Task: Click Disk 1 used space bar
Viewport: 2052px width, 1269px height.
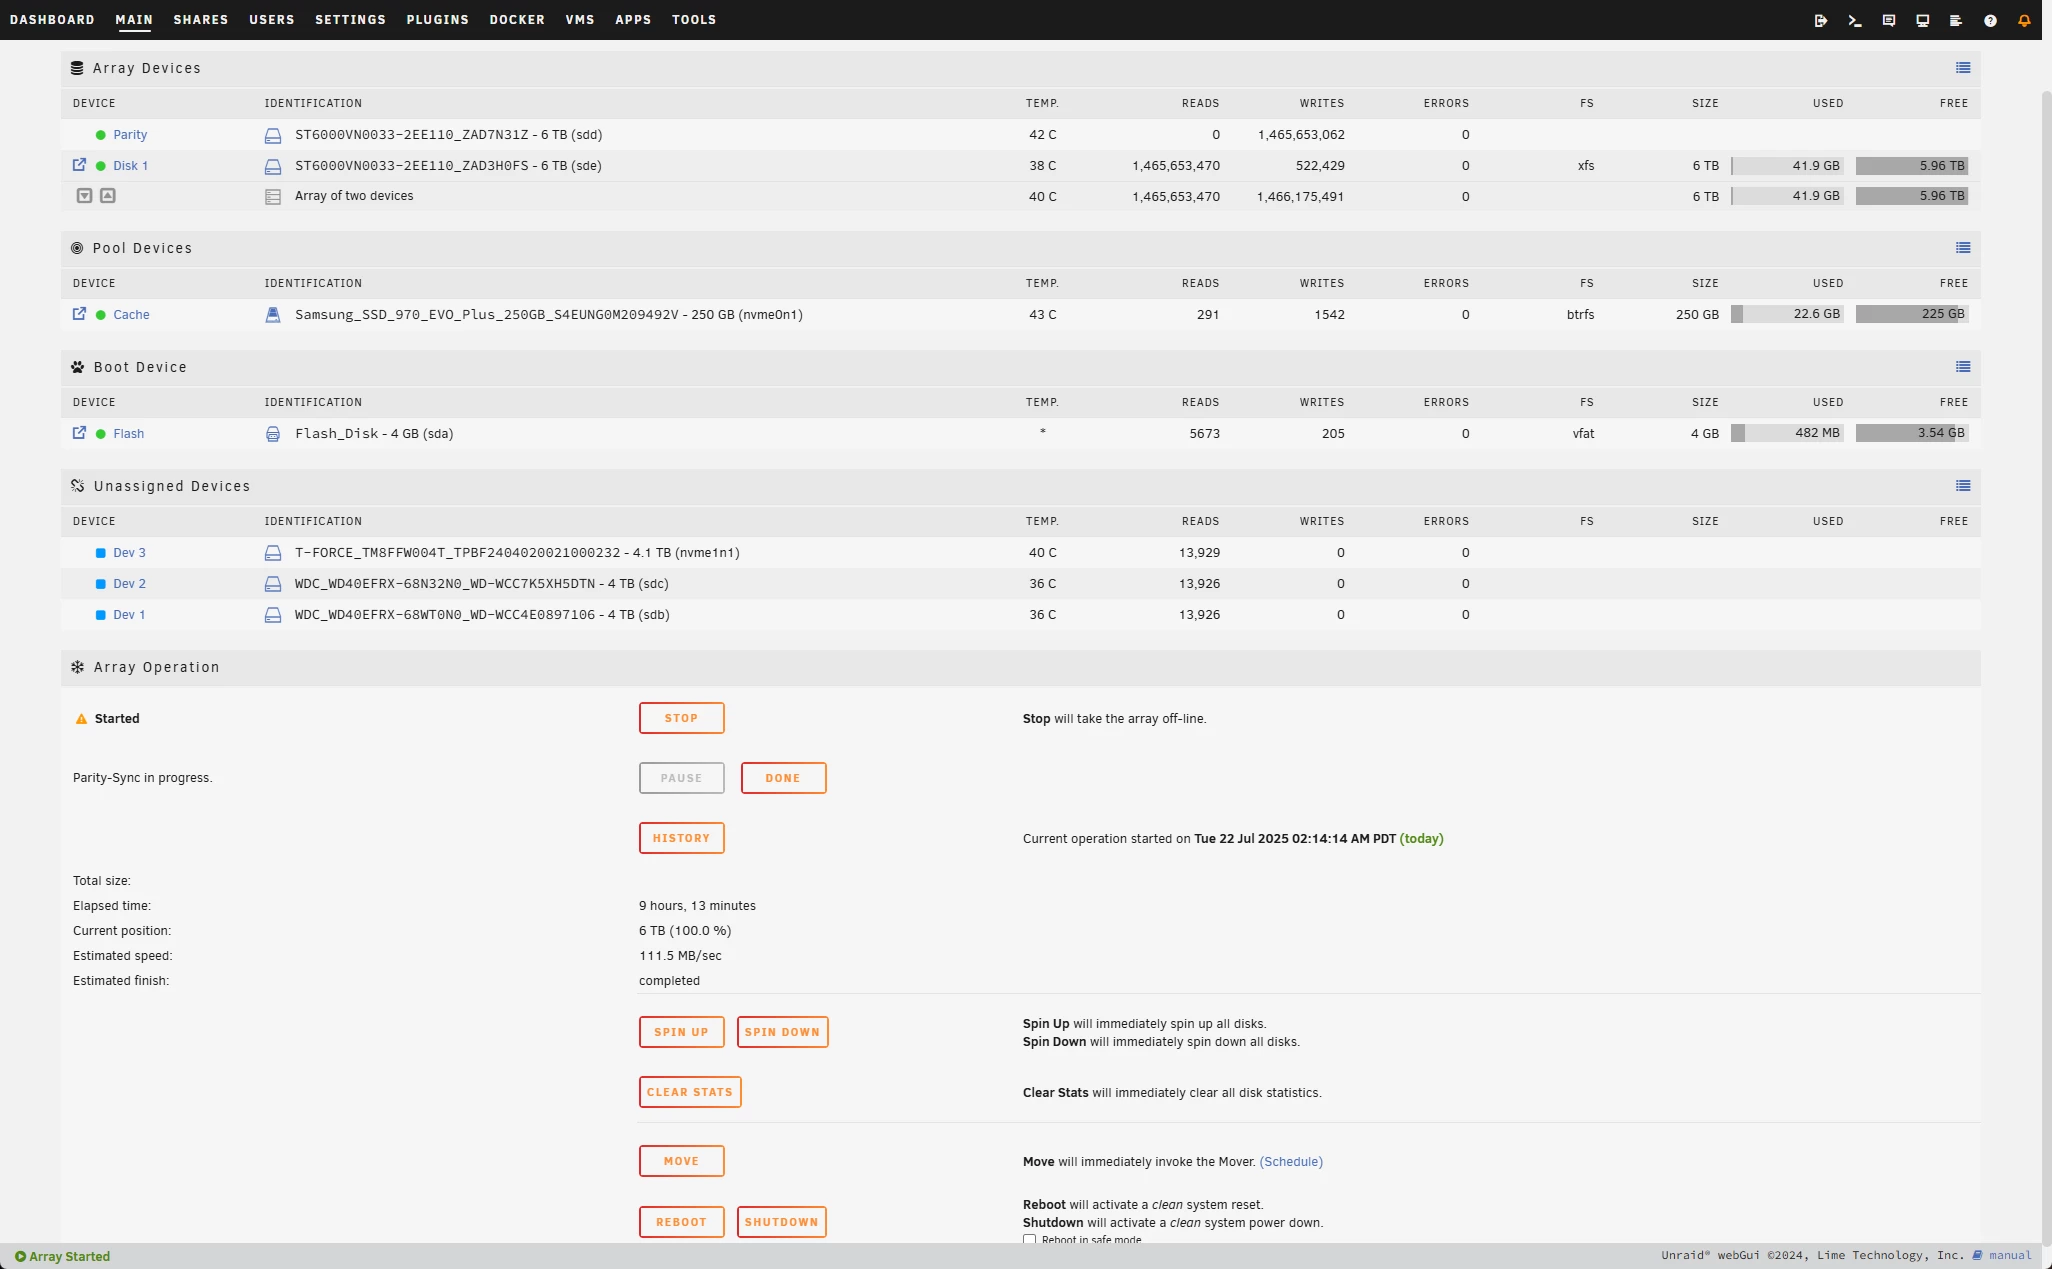Action: 1787,166
